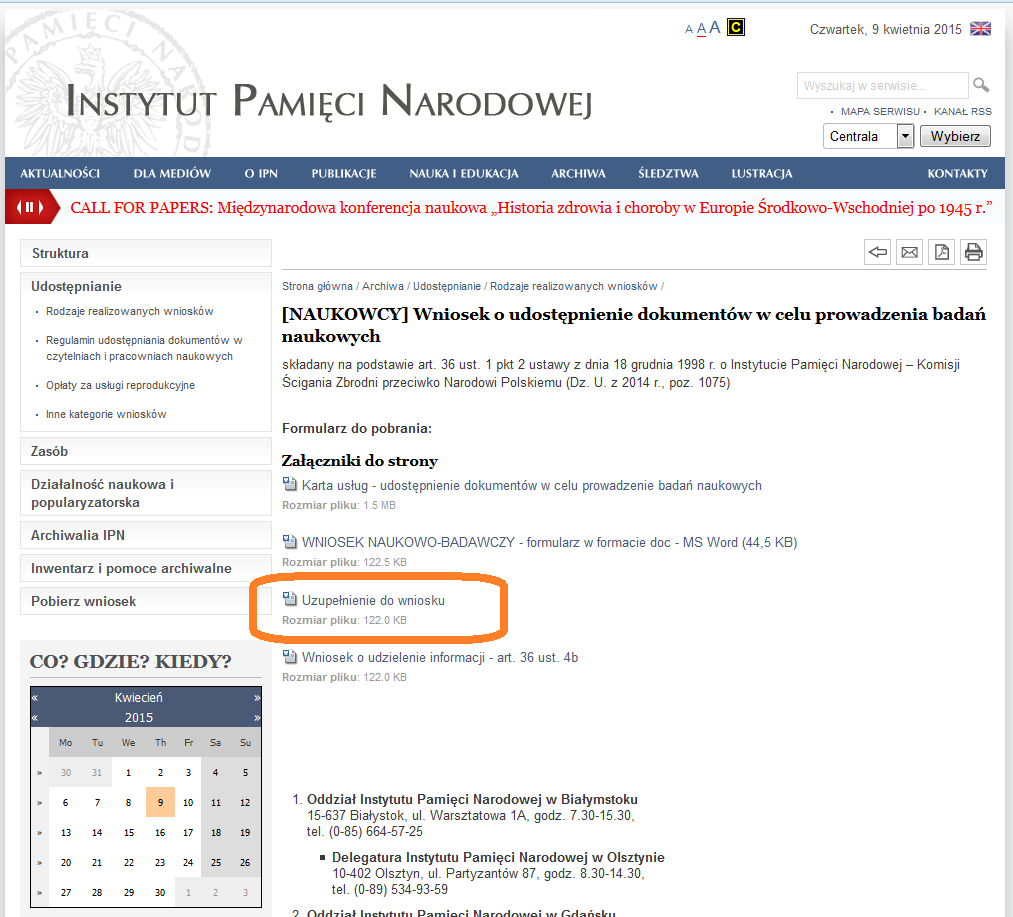Open the NAUKA I EDUKACJA menu

464,173
